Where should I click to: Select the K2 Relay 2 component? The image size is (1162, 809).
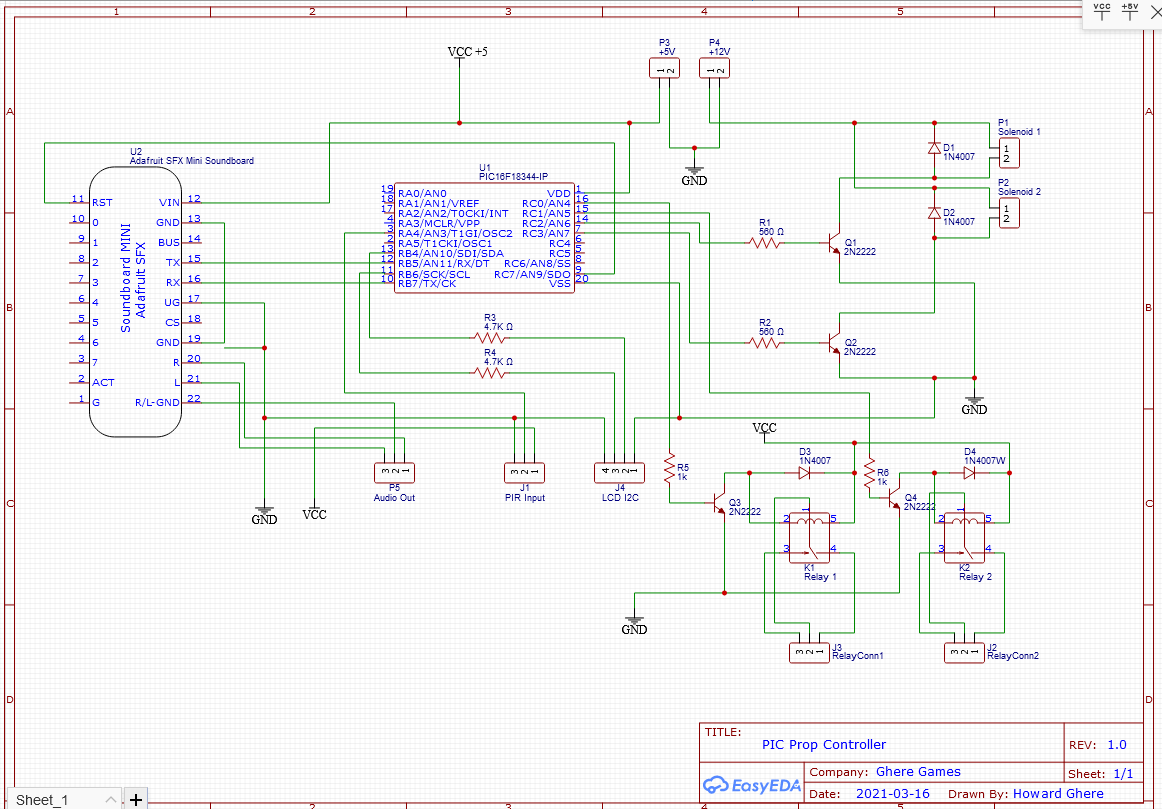point(965,538)
